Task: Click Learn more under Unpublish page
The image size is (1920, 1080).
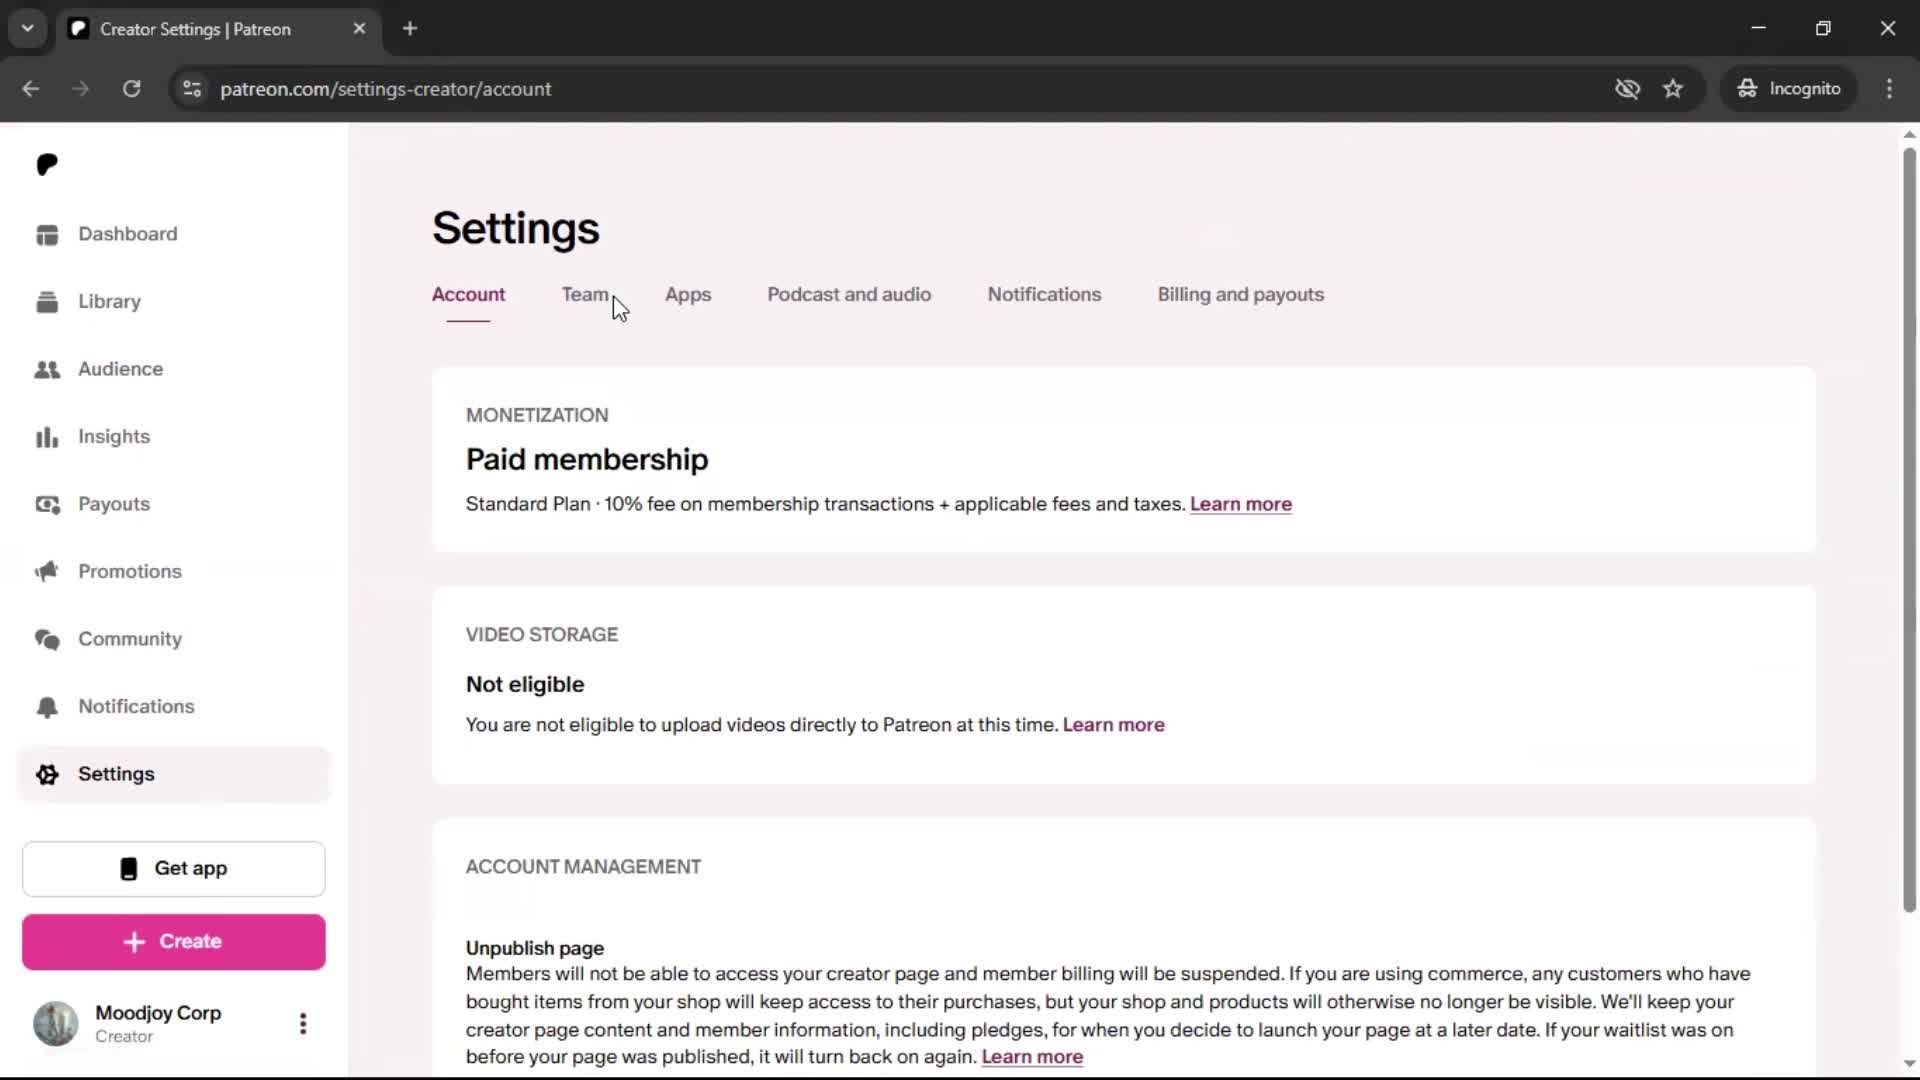Action: (x=1032, y=1057)
